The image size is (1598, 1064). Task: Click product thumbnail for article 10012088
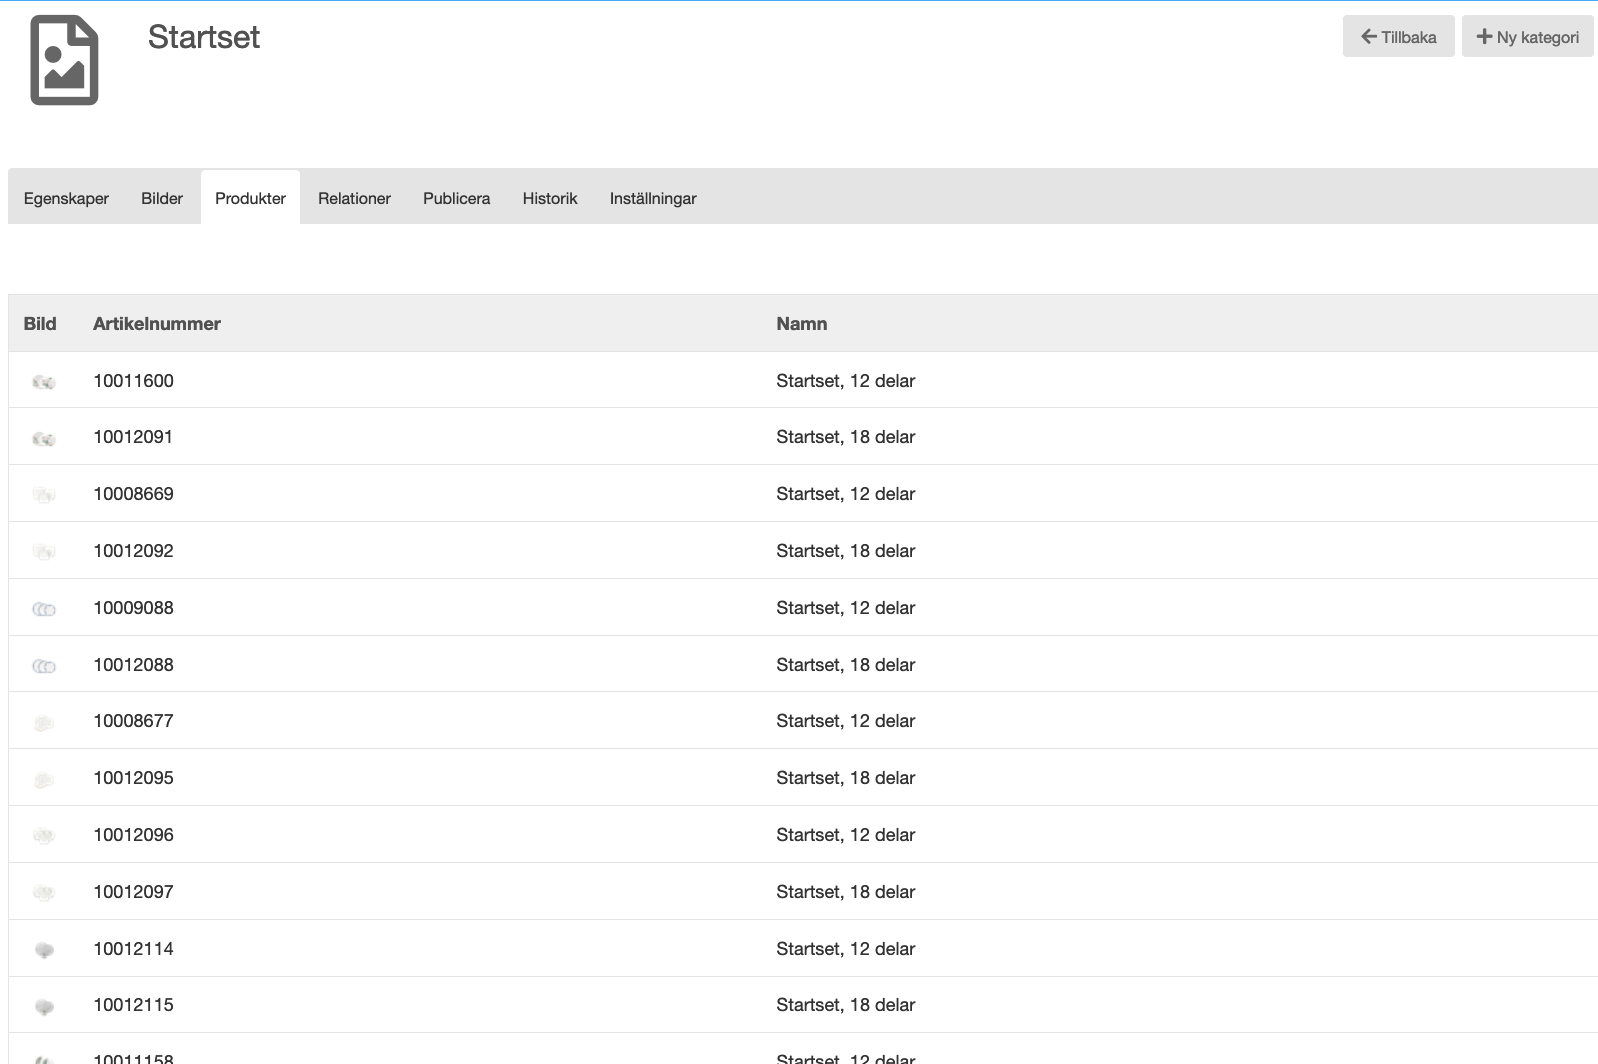(x=44, y=666)
